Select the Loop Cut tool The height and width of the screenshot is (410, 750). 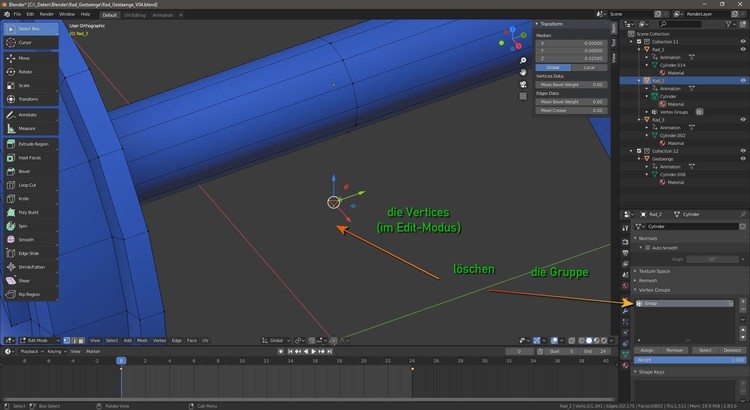point(27,185)
